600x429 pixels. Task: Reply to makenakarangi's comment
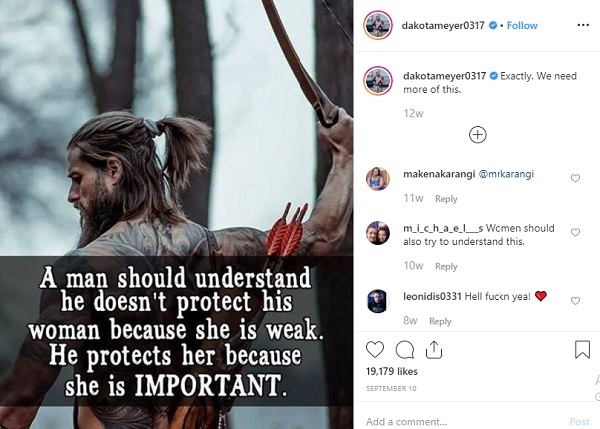tap(446, 199)
